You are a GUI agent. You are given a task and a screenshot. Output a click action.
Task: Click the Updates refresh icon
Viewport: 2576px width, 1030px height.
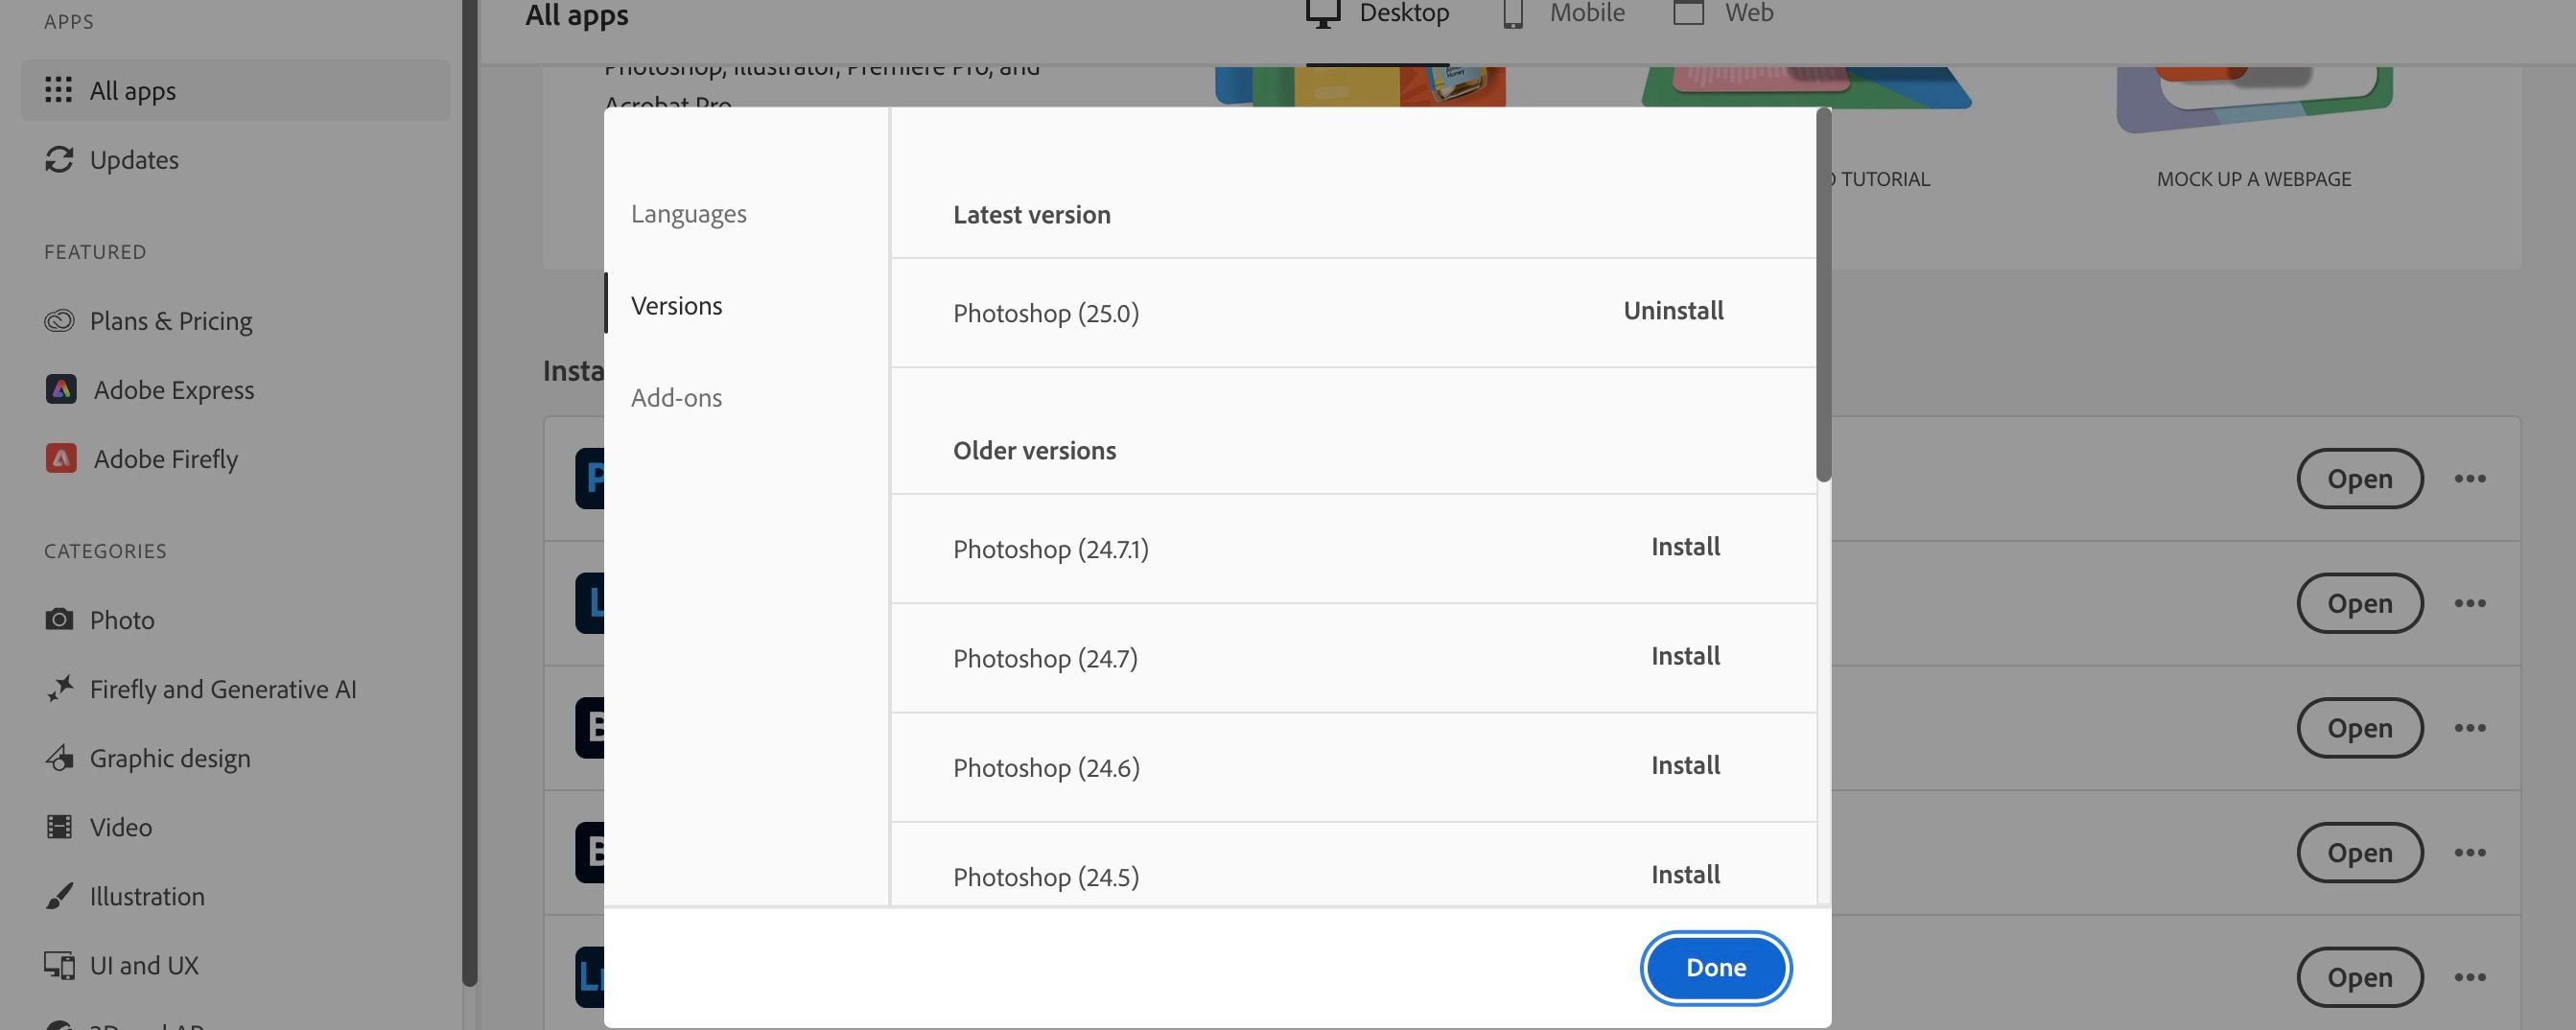[x=60, y=159]
